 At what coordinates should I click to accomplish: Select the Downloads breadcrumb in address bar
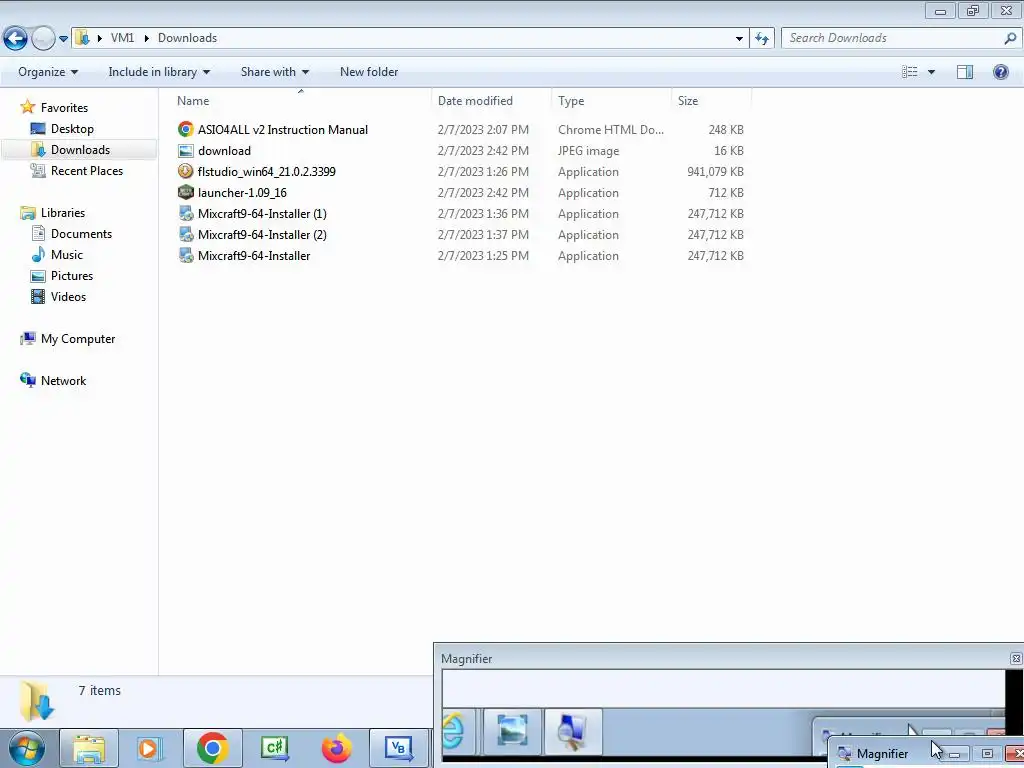point(187,38)
